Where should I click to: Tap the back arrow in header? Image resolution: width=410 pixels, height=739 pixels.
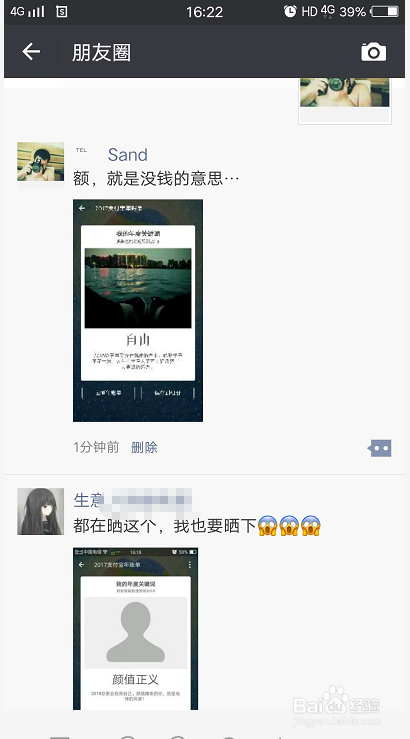coord(31,51)
